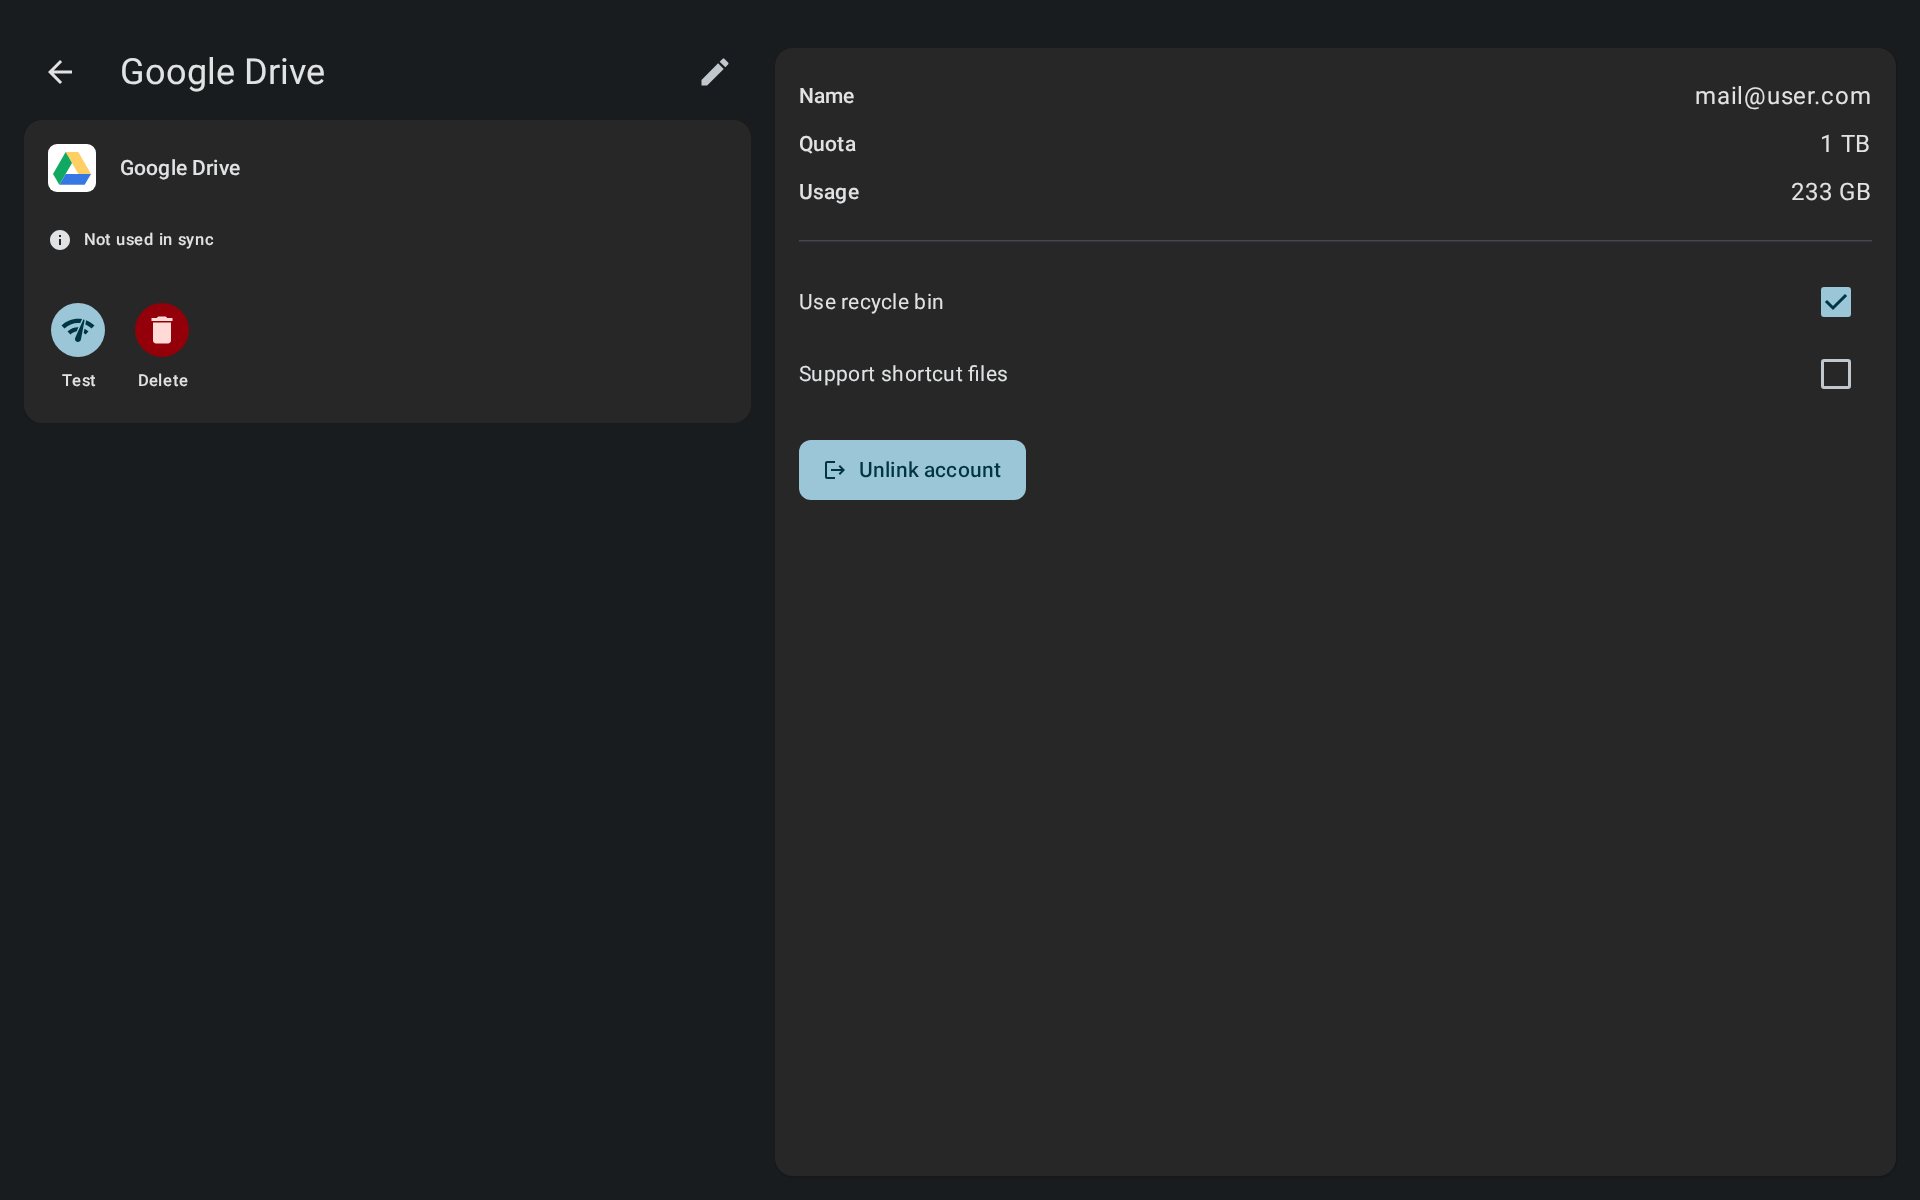The height and width of the screenshot is (1200, 1920).
Task: Click the Delete label under trash icon
Action: pyautogui.click(x=162, y=381)
